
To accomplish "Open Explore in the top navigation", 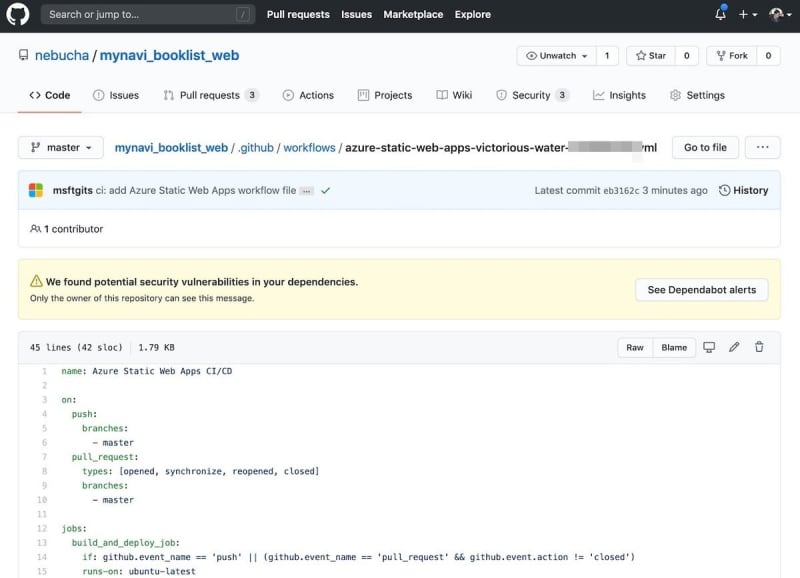I will 472,15.
